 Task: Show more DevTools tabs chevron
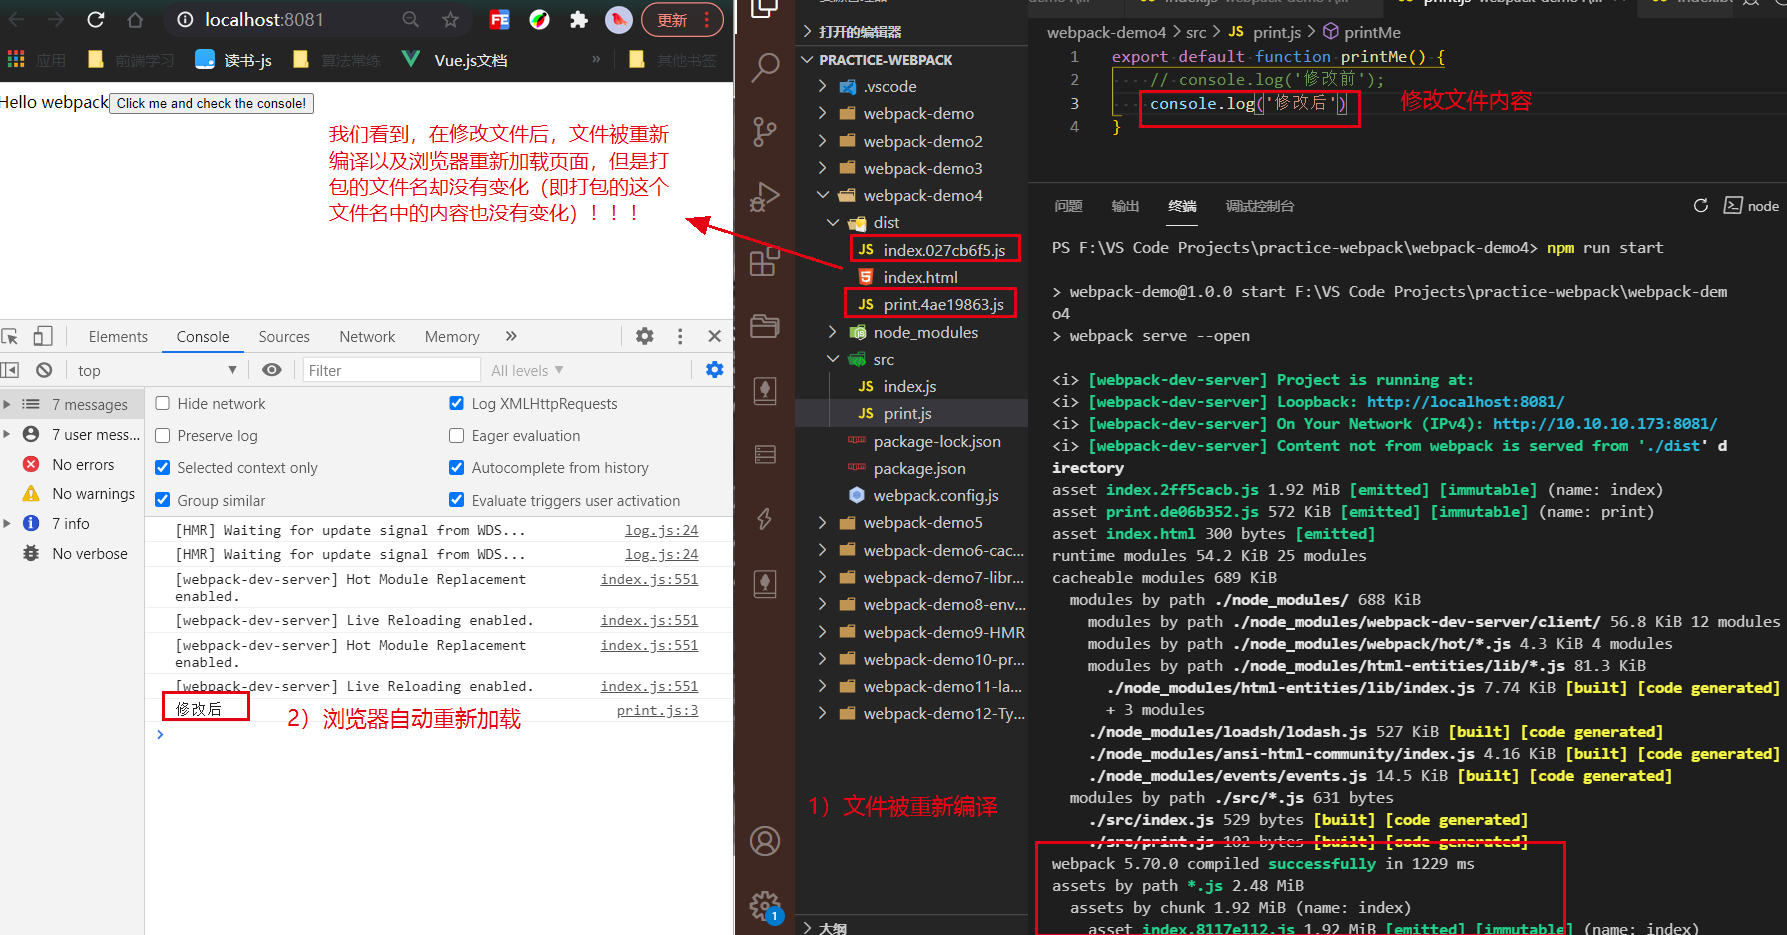pyautogui.click(x=511, y=336)
